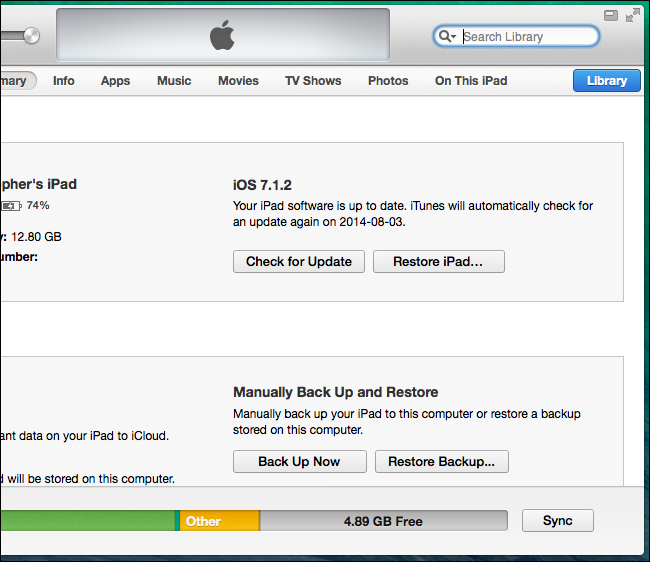650x562 pixels.
Task: Enter full screen using the arrows icon
Action: pos(633,15)
